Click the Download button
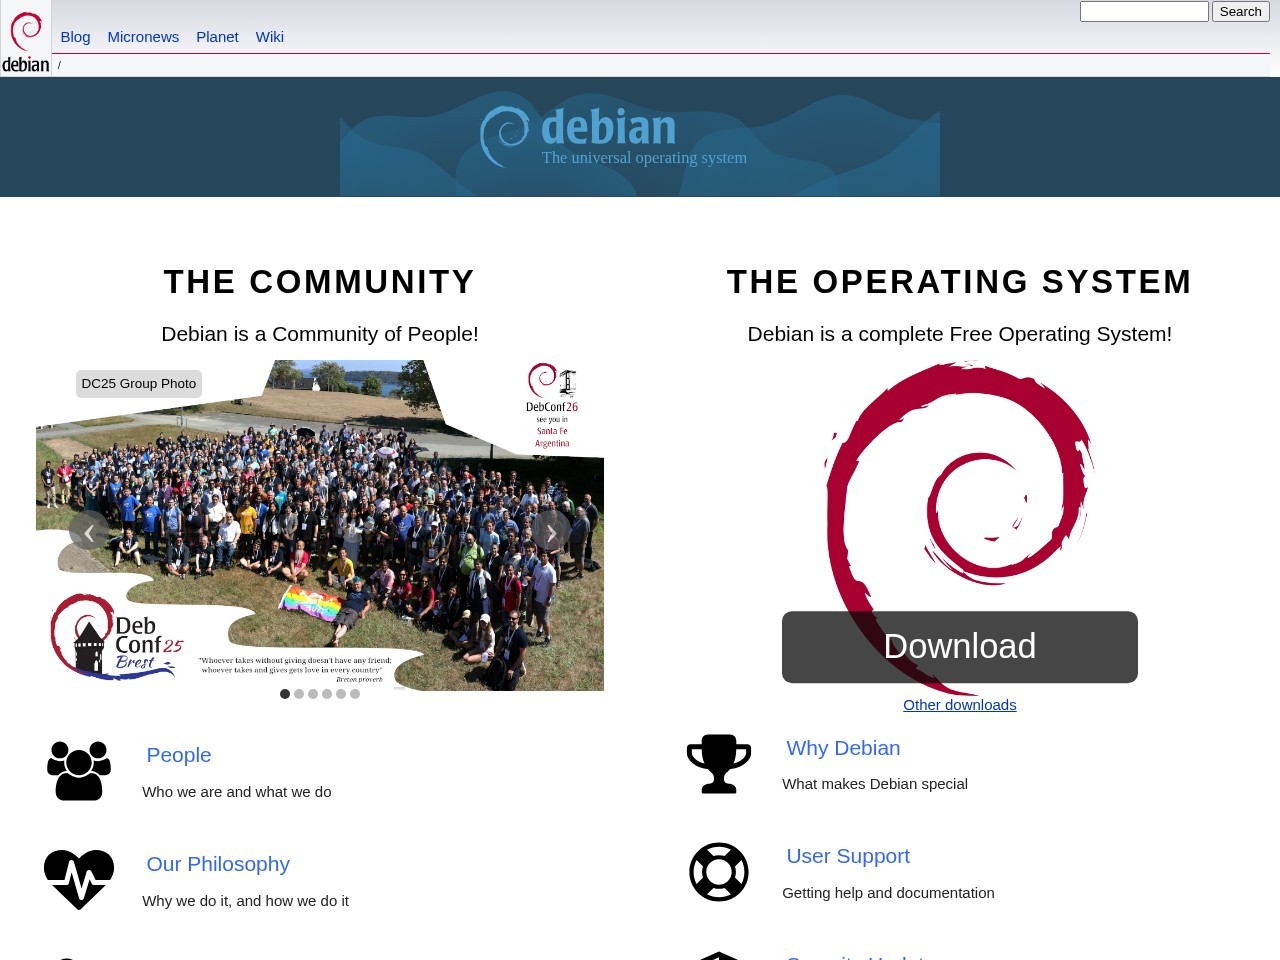 [960, 647]
